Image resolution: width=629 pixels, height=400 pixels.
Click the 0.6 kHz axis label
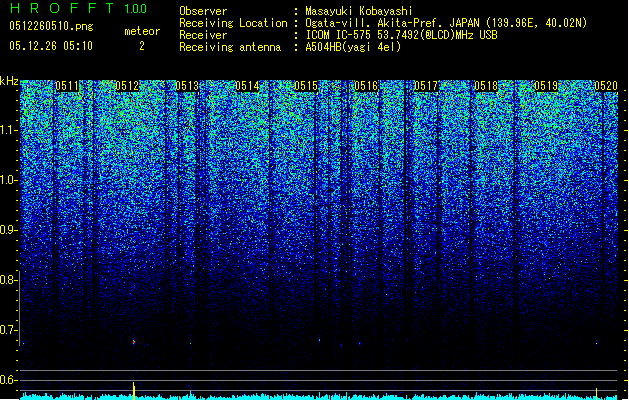point(8,380)
